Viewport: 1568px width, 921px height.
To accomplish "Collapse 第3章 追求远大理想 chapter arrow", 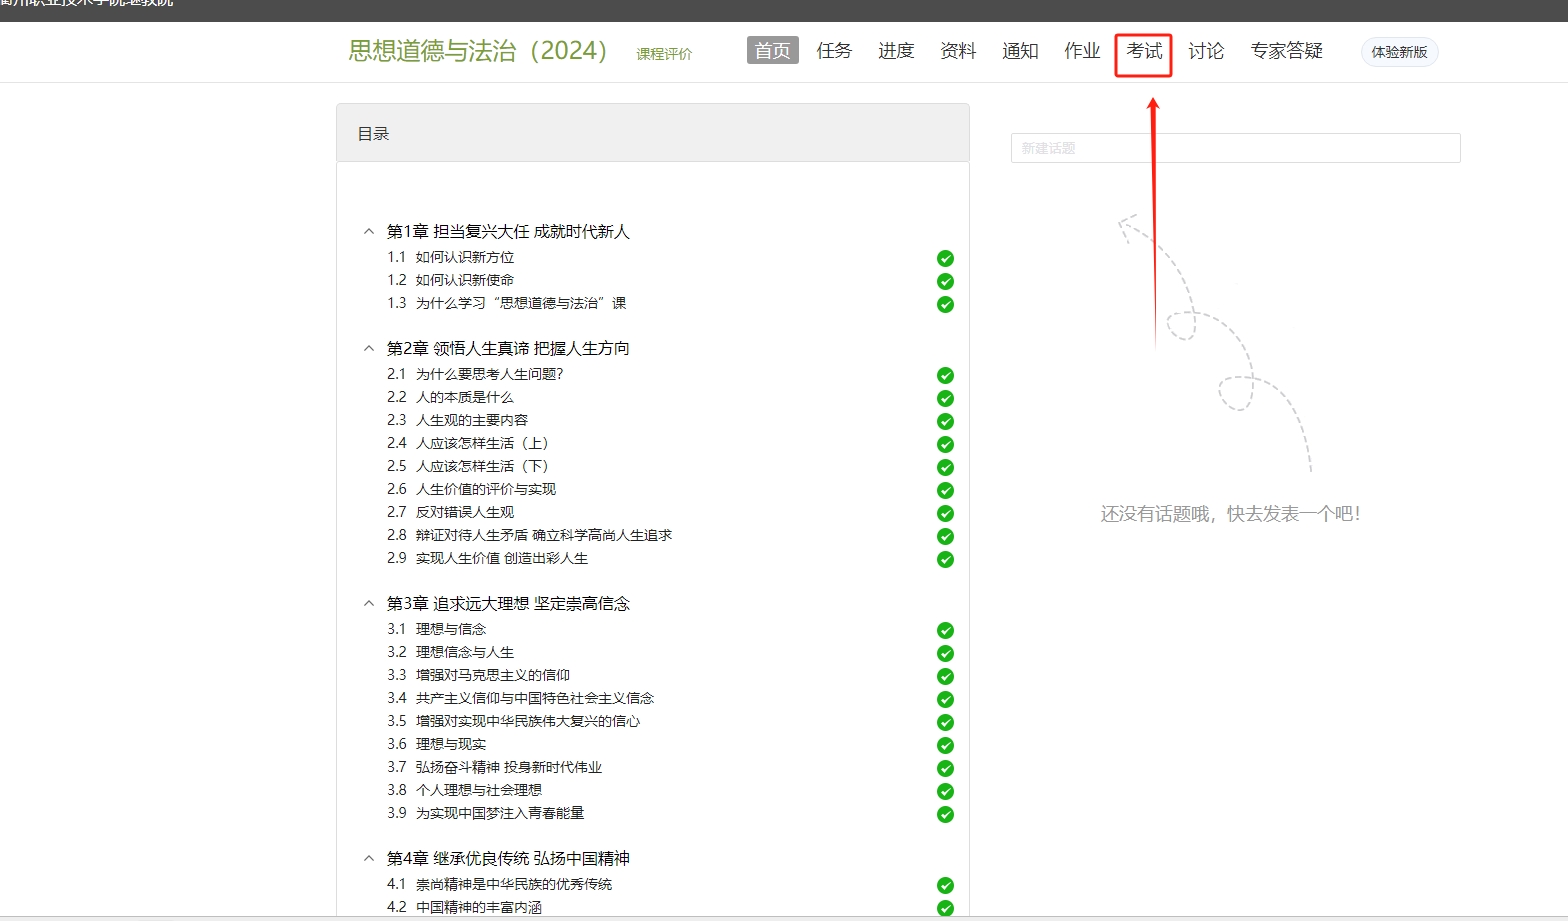I will [x=369, y=604].
